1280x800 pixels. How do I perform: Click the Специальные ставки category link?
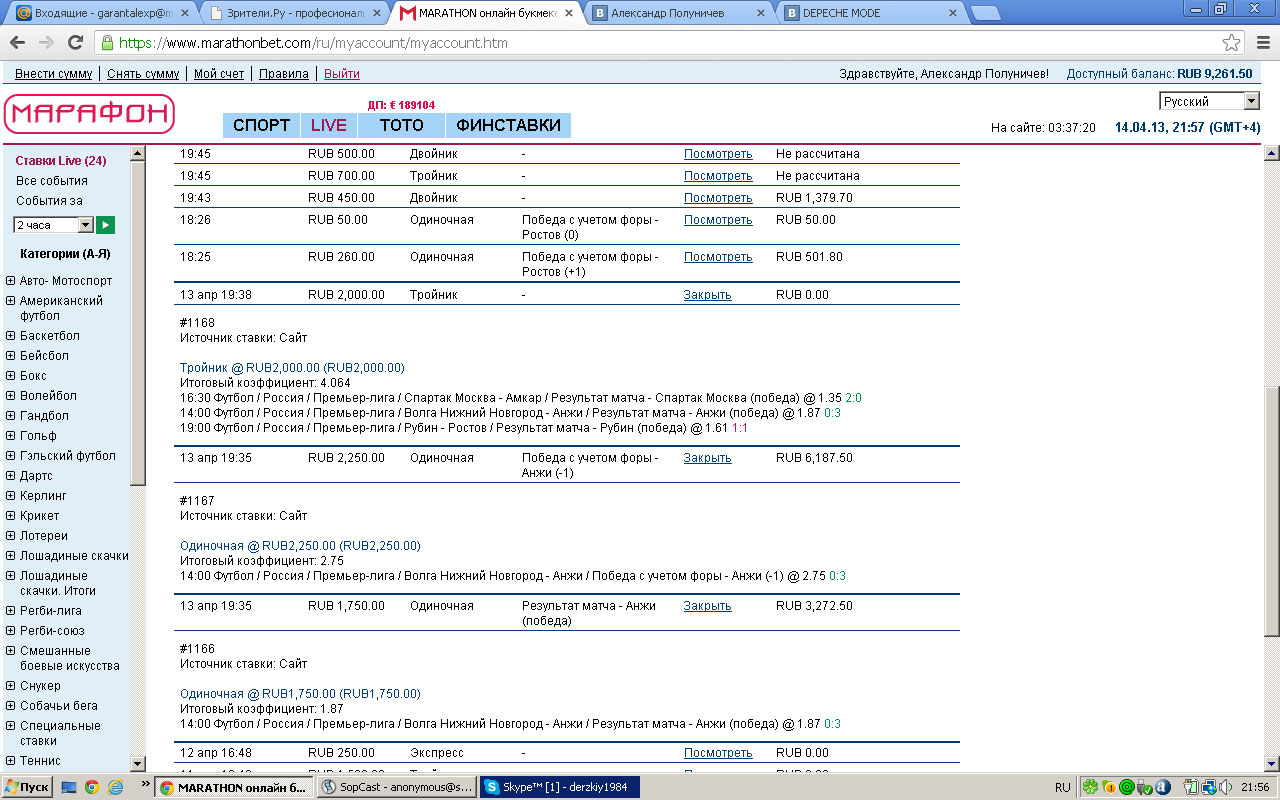(x=60, y=733)
